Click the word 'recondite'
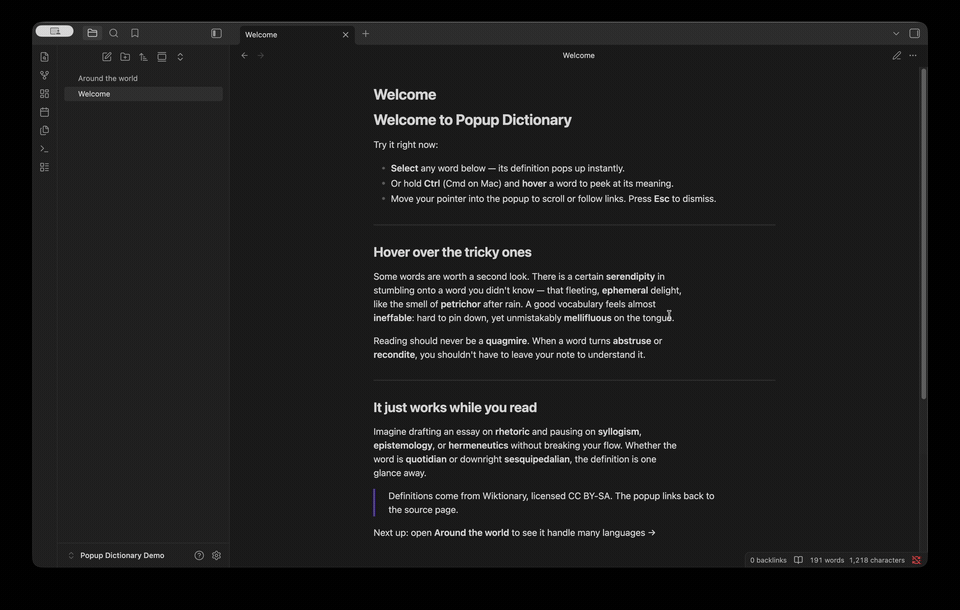This screenshot has width=960, height=610. click(x=394, y=355)
